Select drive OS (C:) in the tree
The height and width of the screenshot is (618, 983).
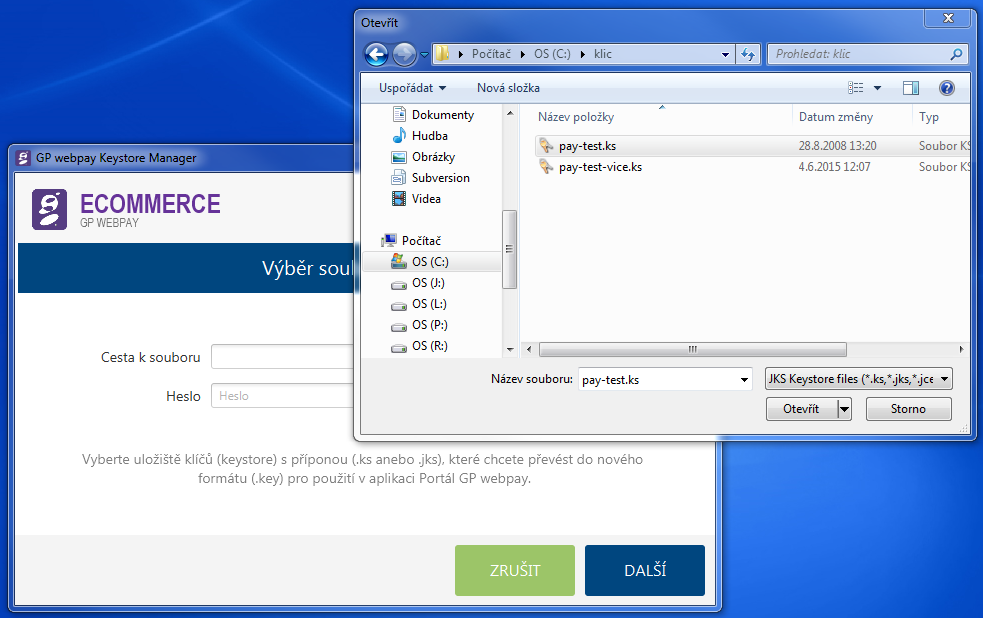(430, 261)
